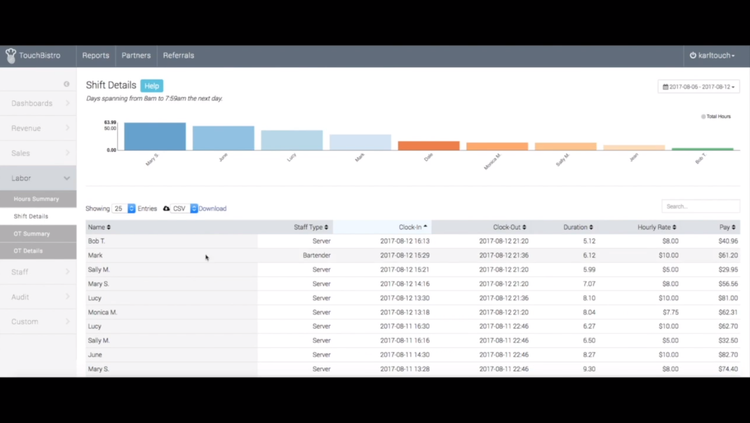Open the OT Summary report
This screenshot has width=750, height=423.
pos(38,234)
